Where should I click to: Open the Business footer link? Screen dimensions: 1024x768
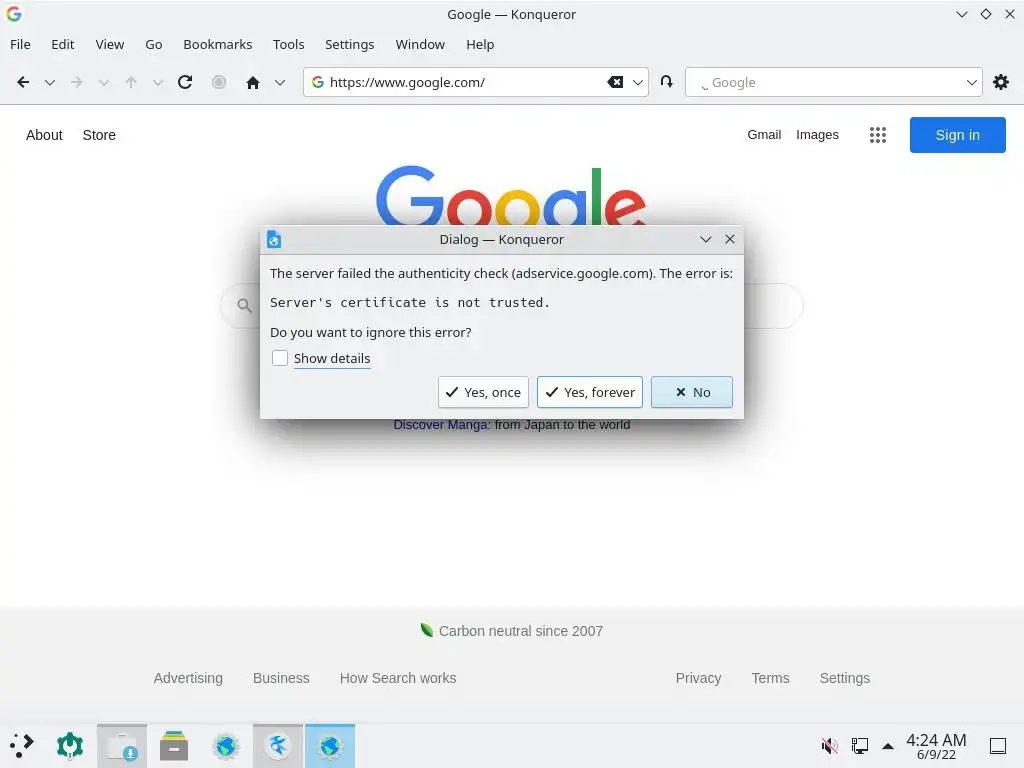(x=281, y=678)
